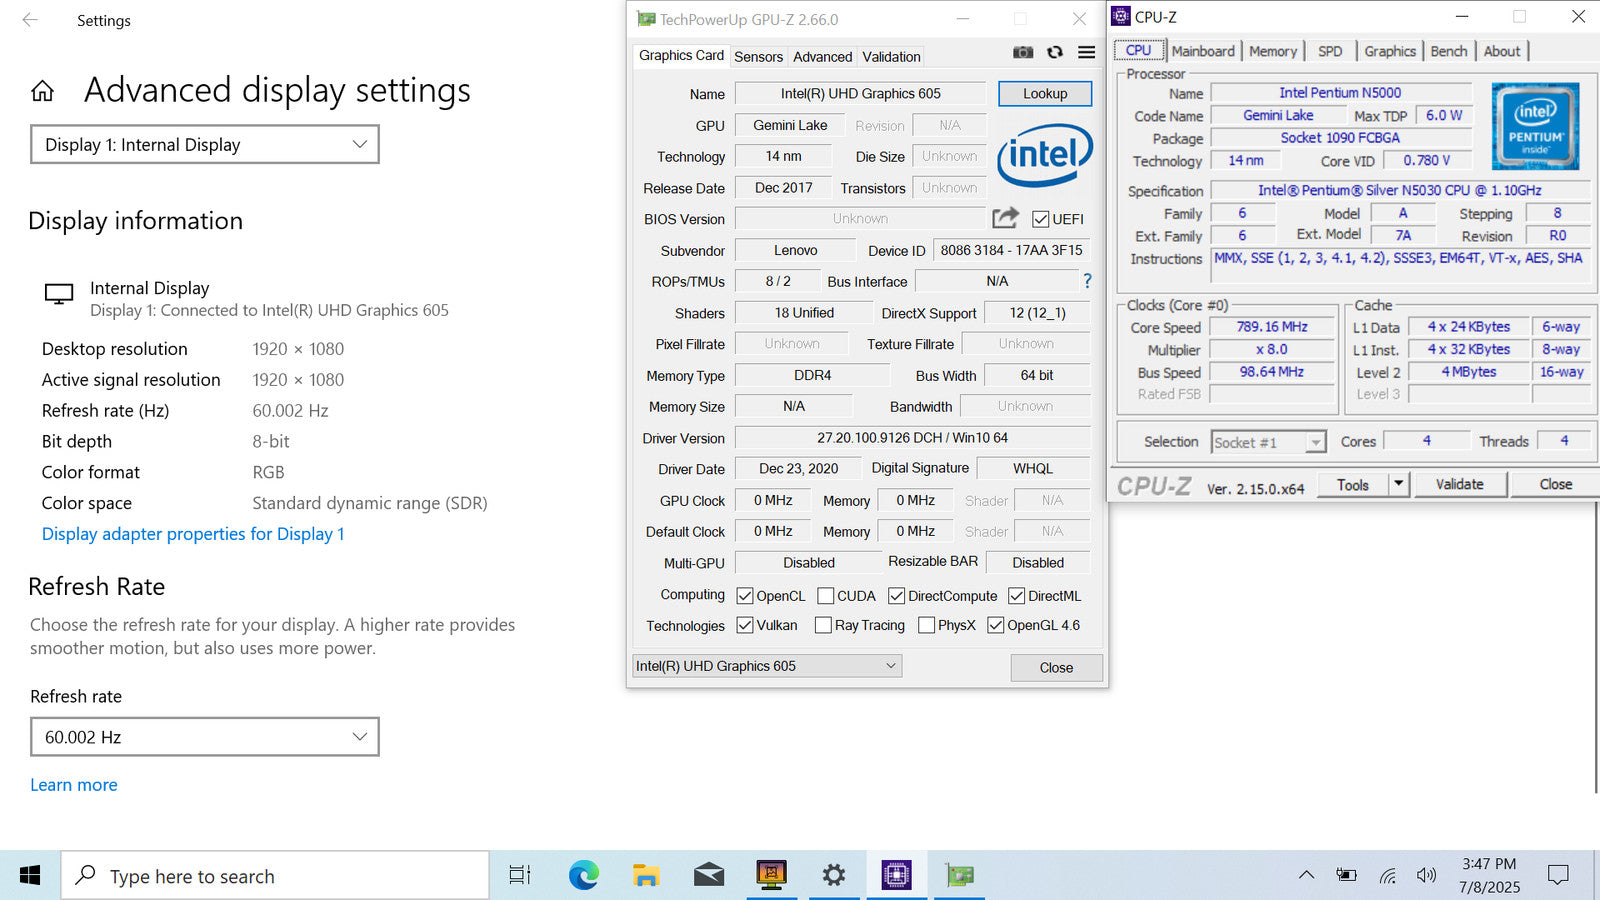Click the GPU-Z screenshot camera icon

pyautogui.click(x=1022, y=52)
